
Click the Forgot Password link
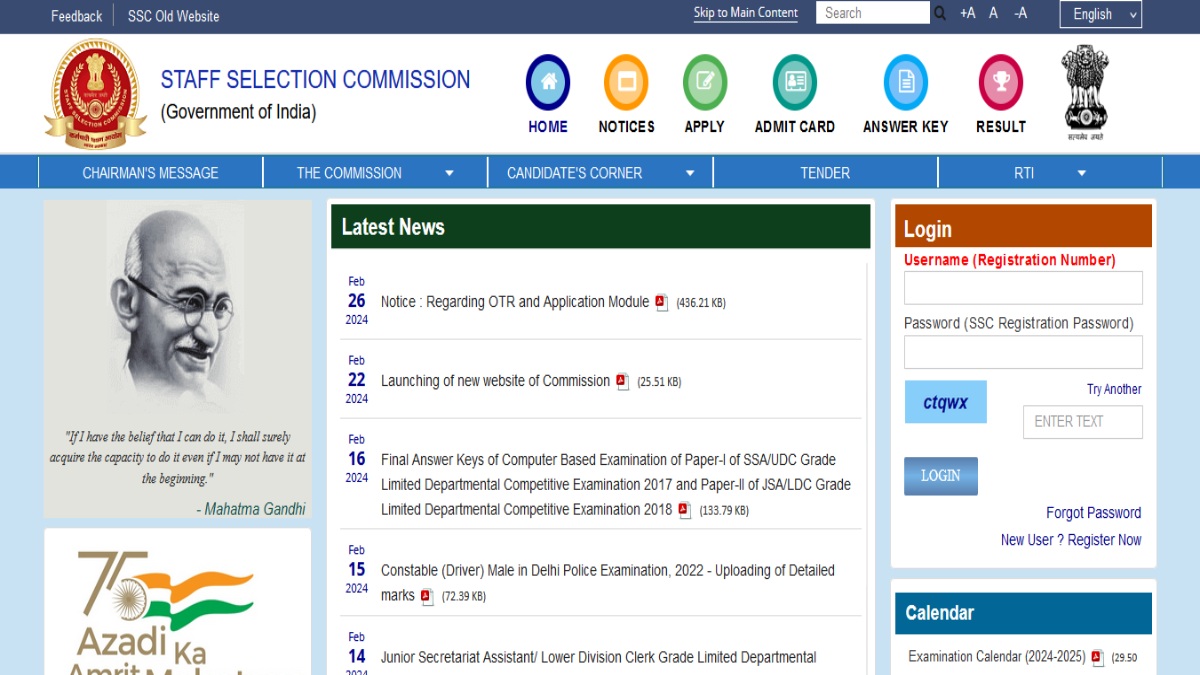pos(1093,513)
